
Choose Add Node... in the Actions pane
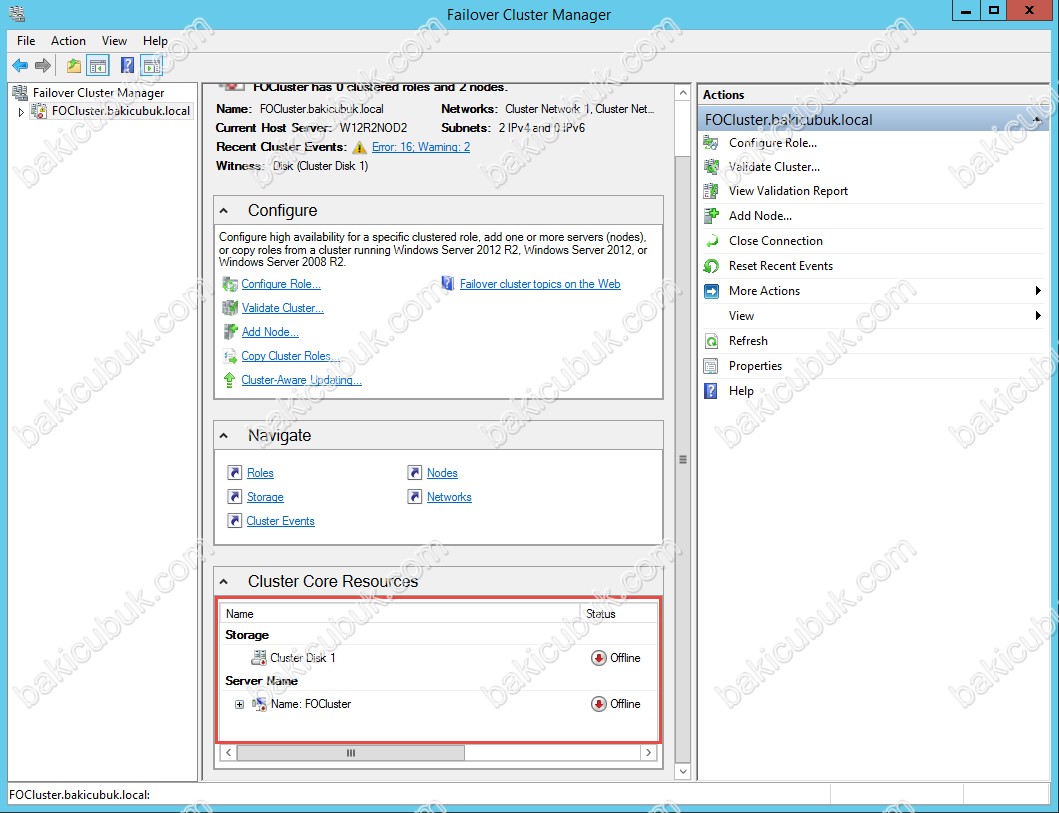pos(760,216)
